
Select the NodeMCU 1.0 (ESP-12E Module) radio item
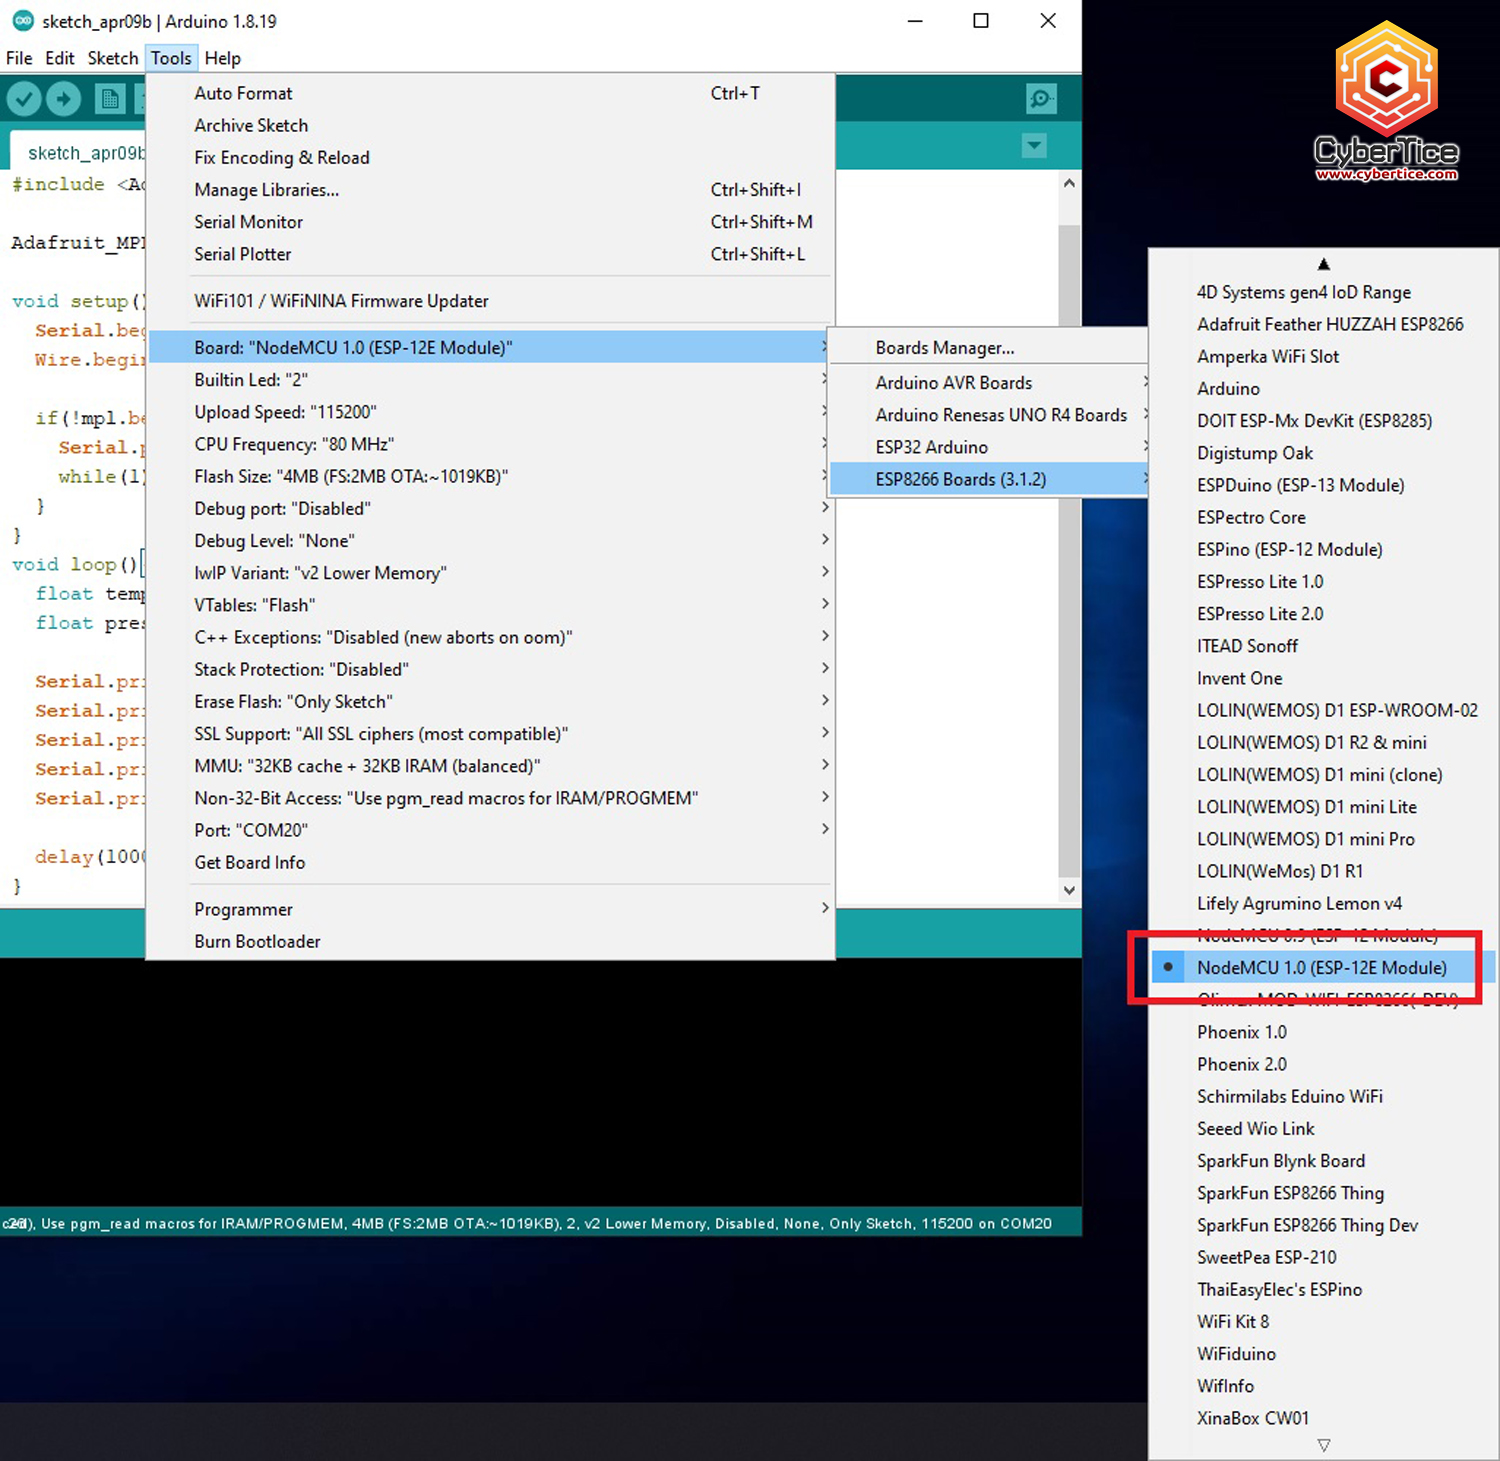coord(1320,967)
